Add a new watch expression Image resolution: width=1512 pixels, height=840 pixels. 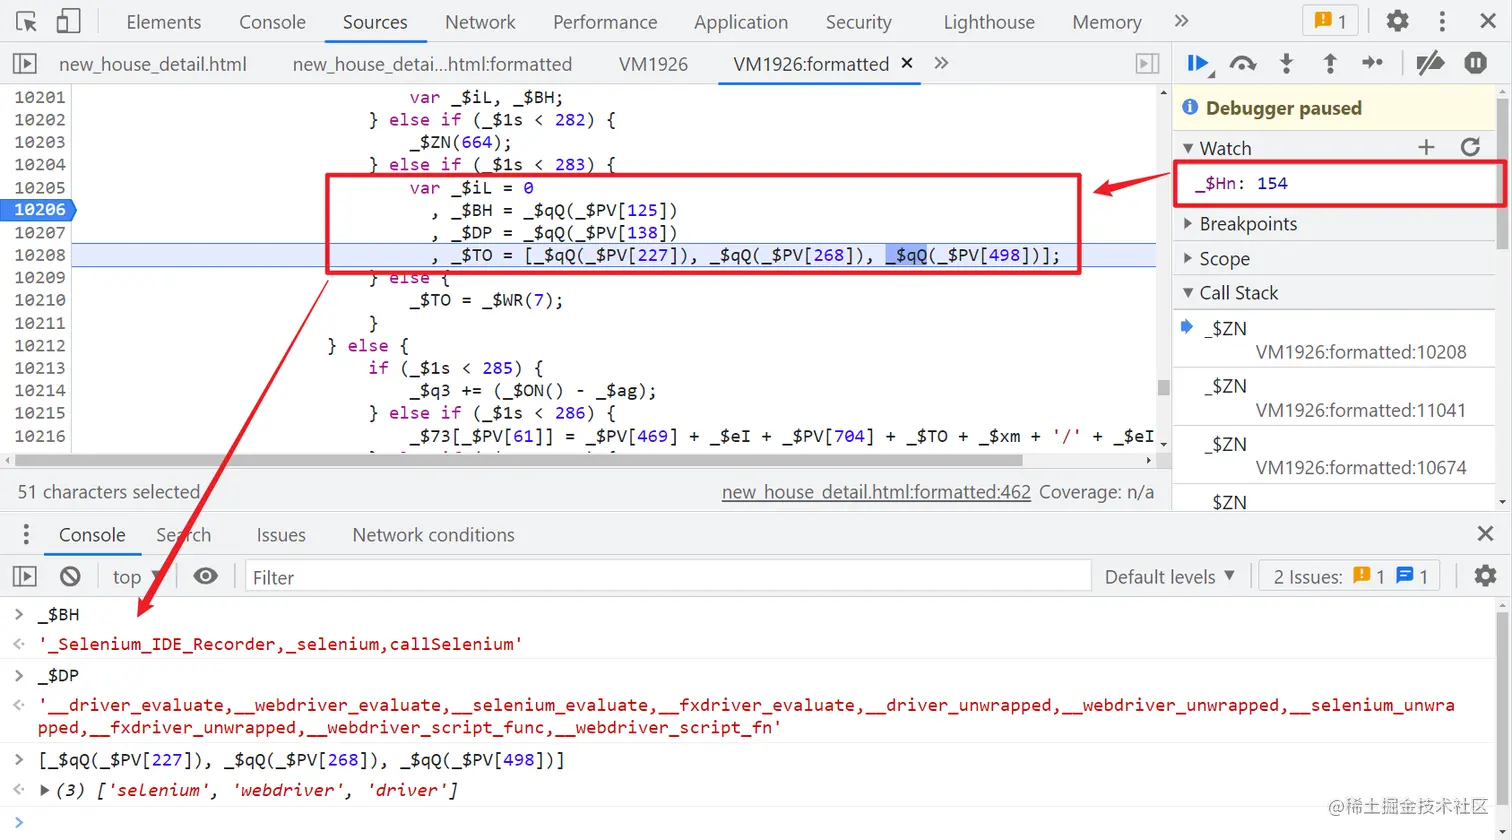coord(1426,148)
